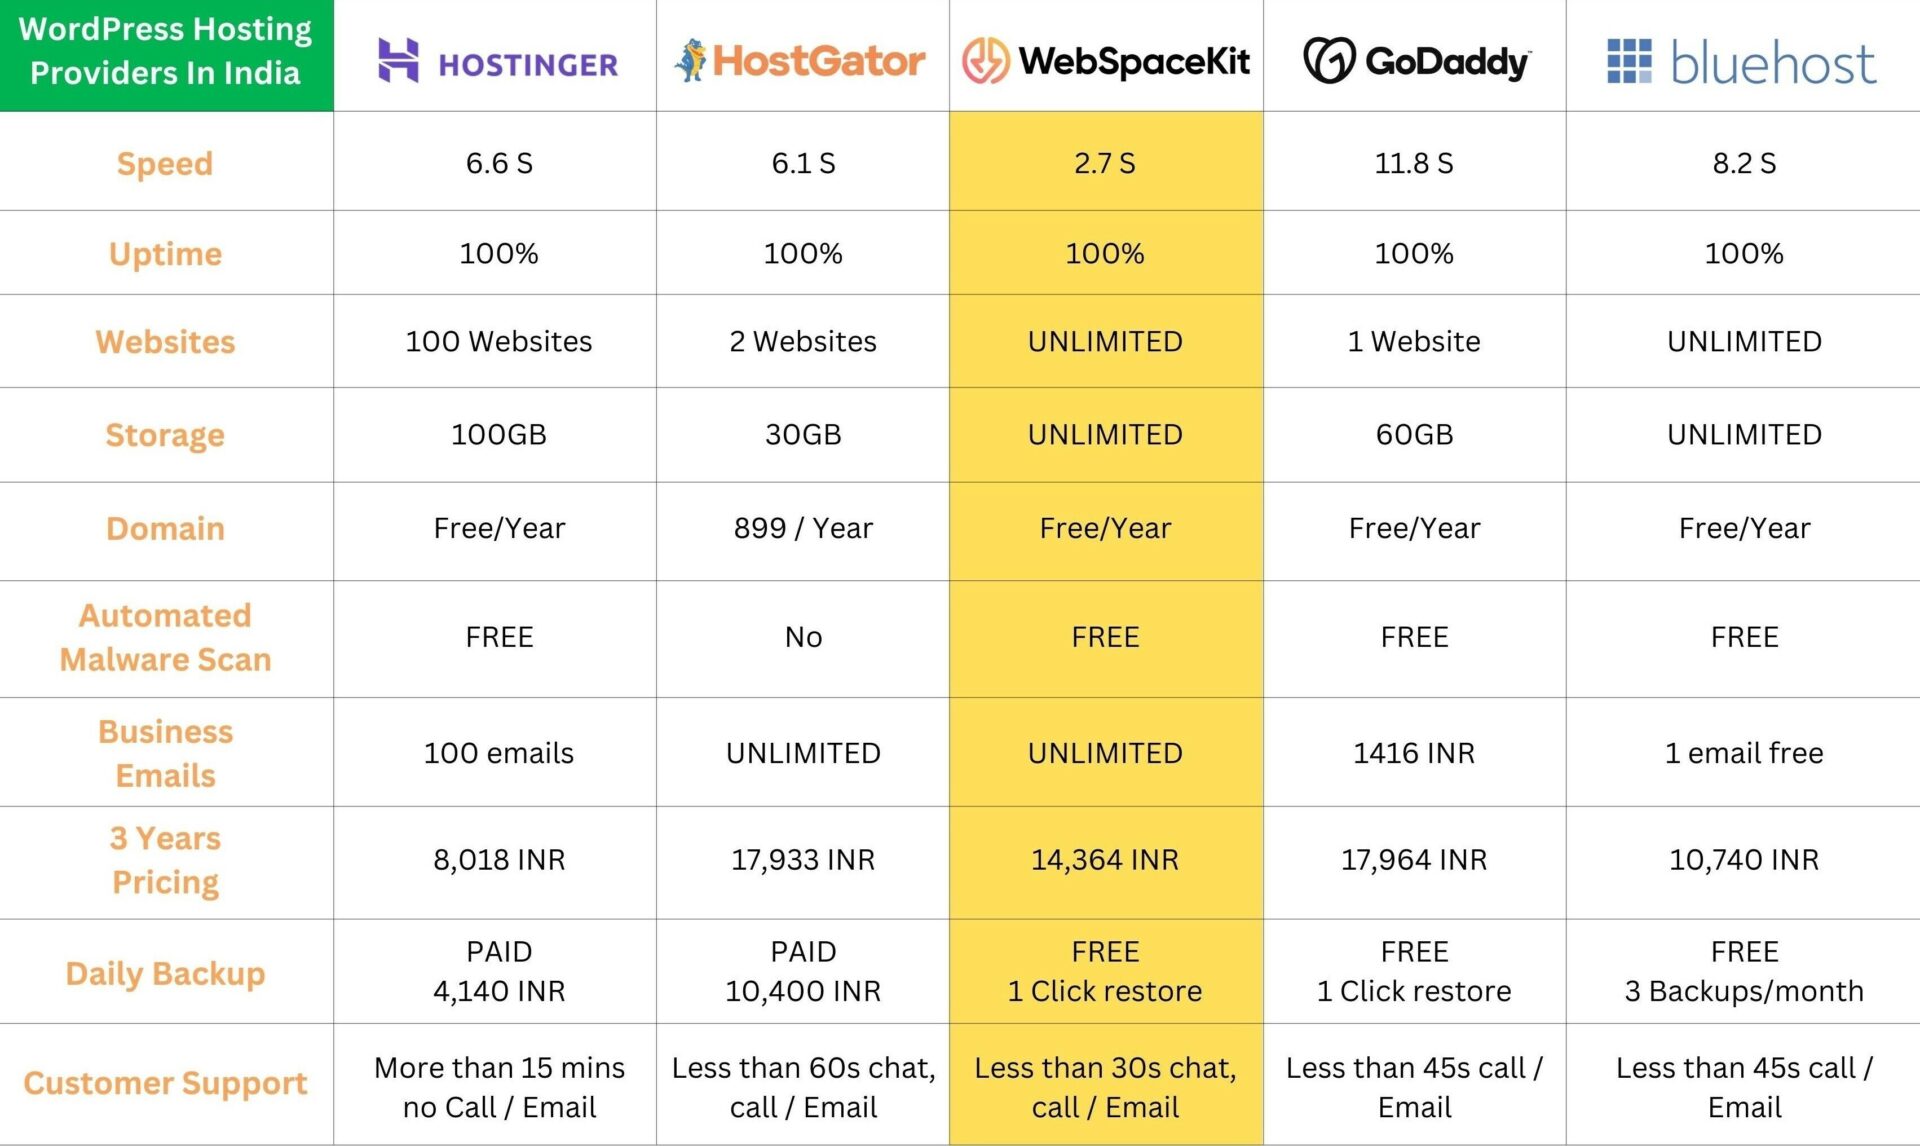Click the Hostinger 100 Websites cell
Screen dimensions: 1920x1146
coord(498,342)
